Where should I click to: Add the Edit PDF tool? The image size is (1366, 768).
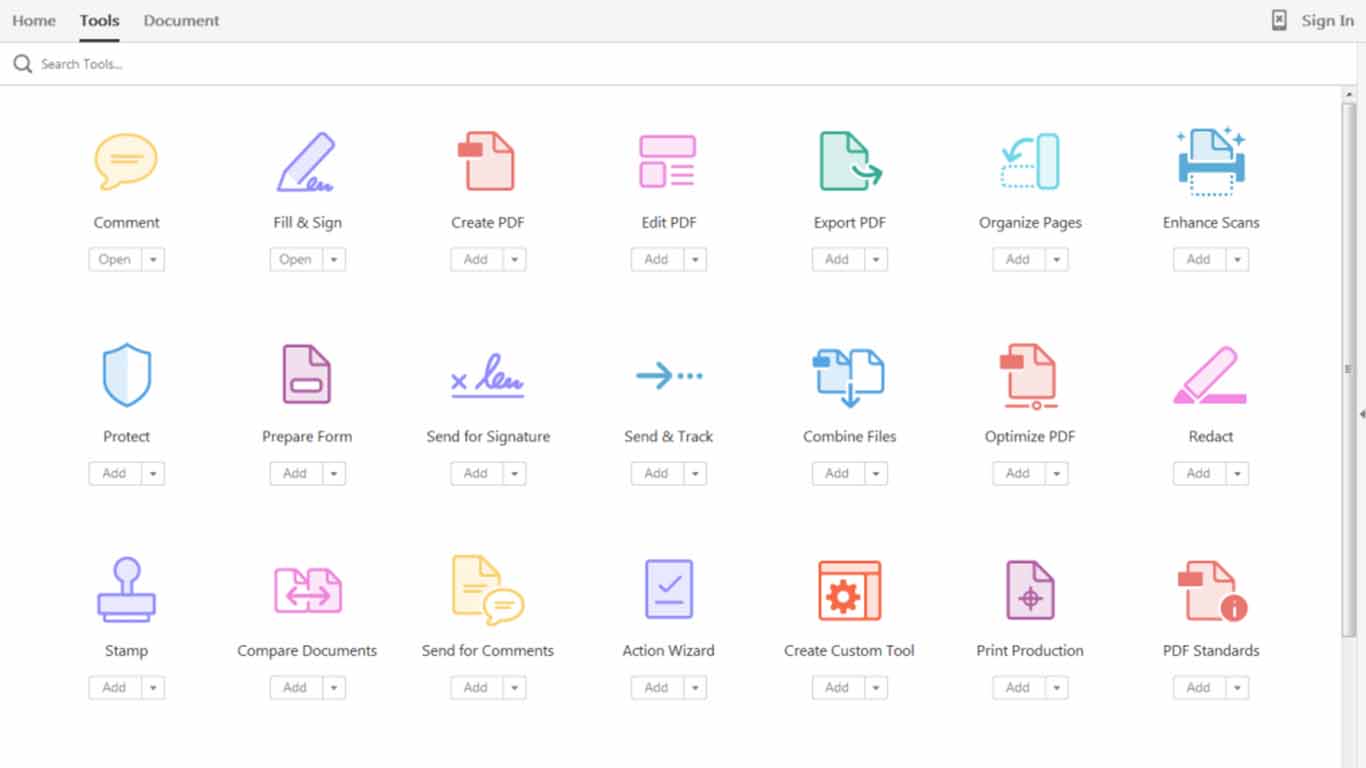click(x=658, y=260)
